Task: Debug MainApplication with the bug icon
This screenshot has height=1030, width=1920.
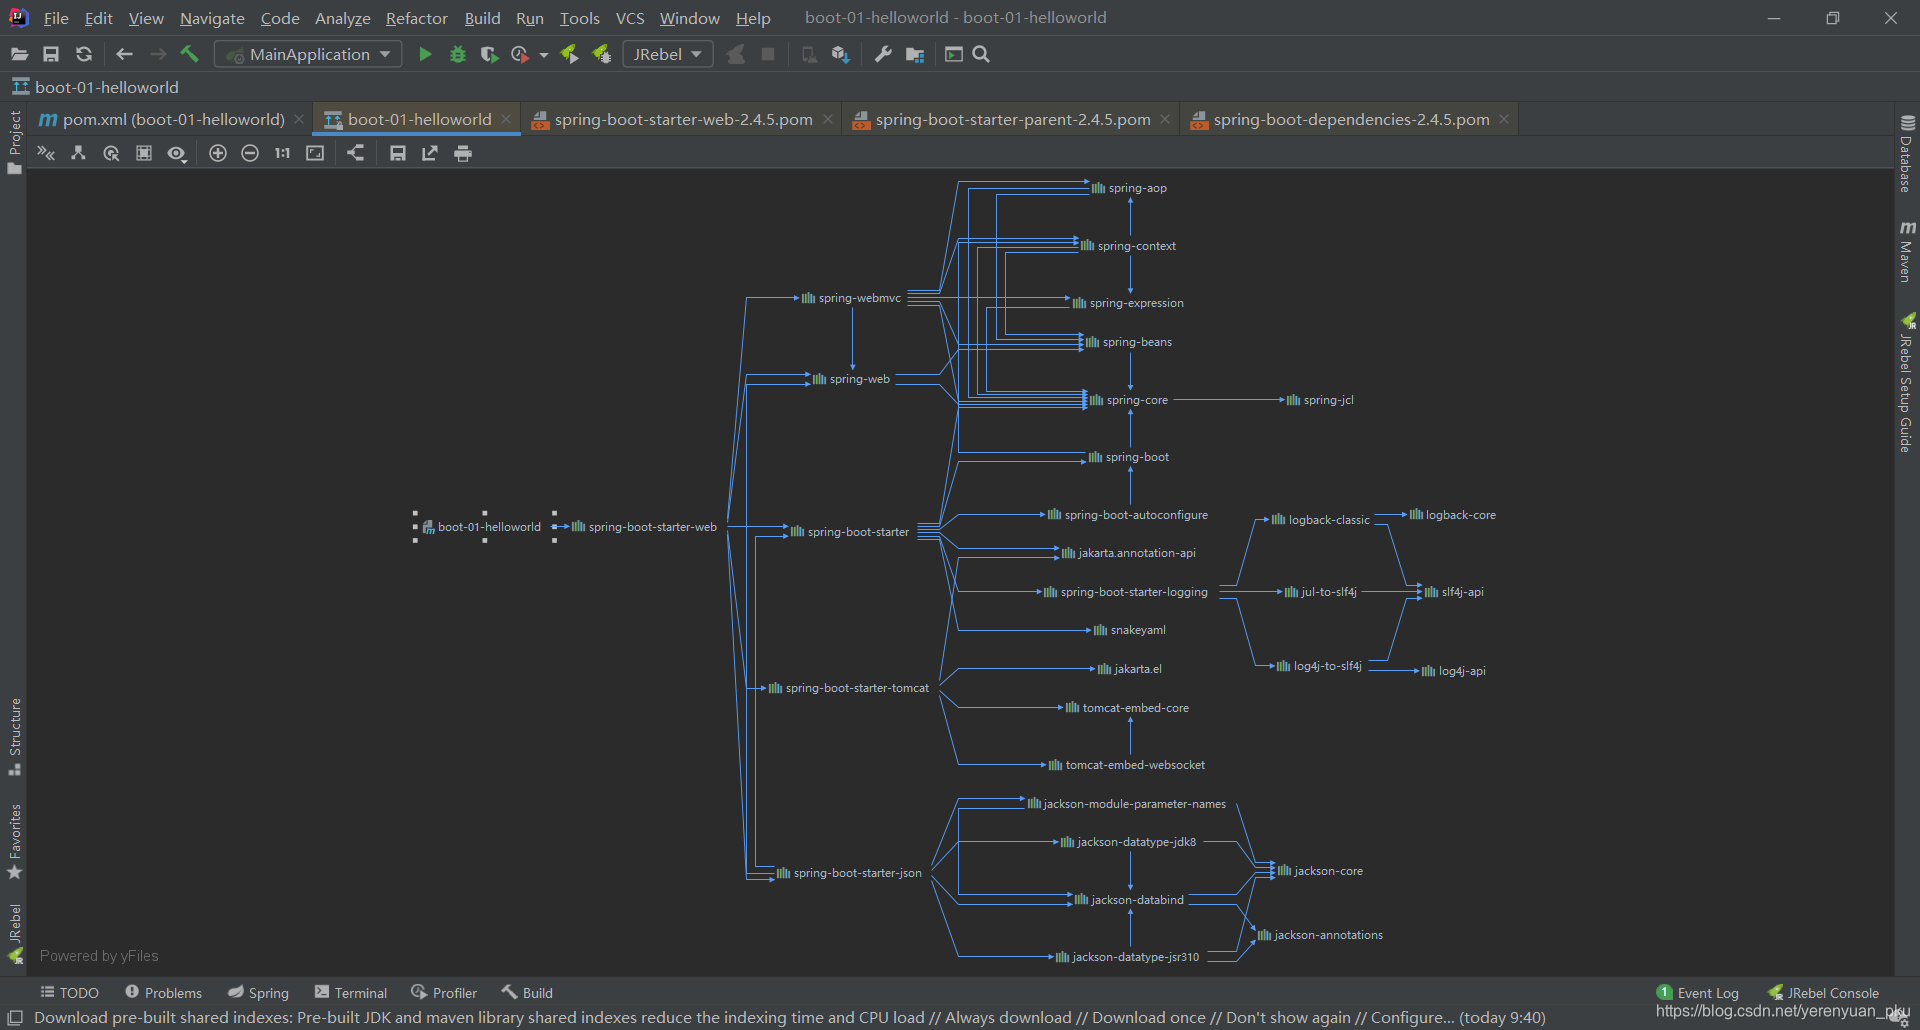Action: click(458, 54)
